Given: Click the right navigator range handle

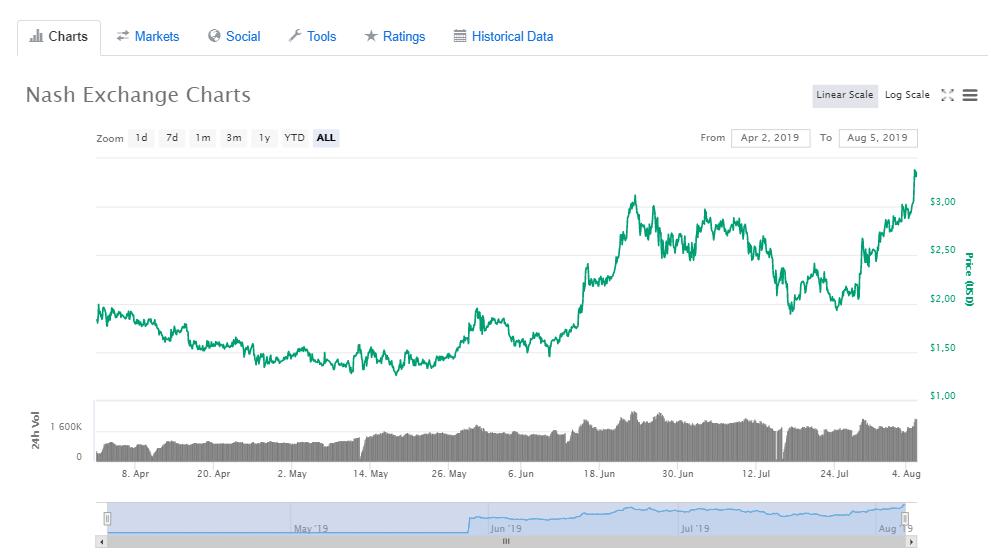Looking at the screenshot, I should [x=905, y=519].
